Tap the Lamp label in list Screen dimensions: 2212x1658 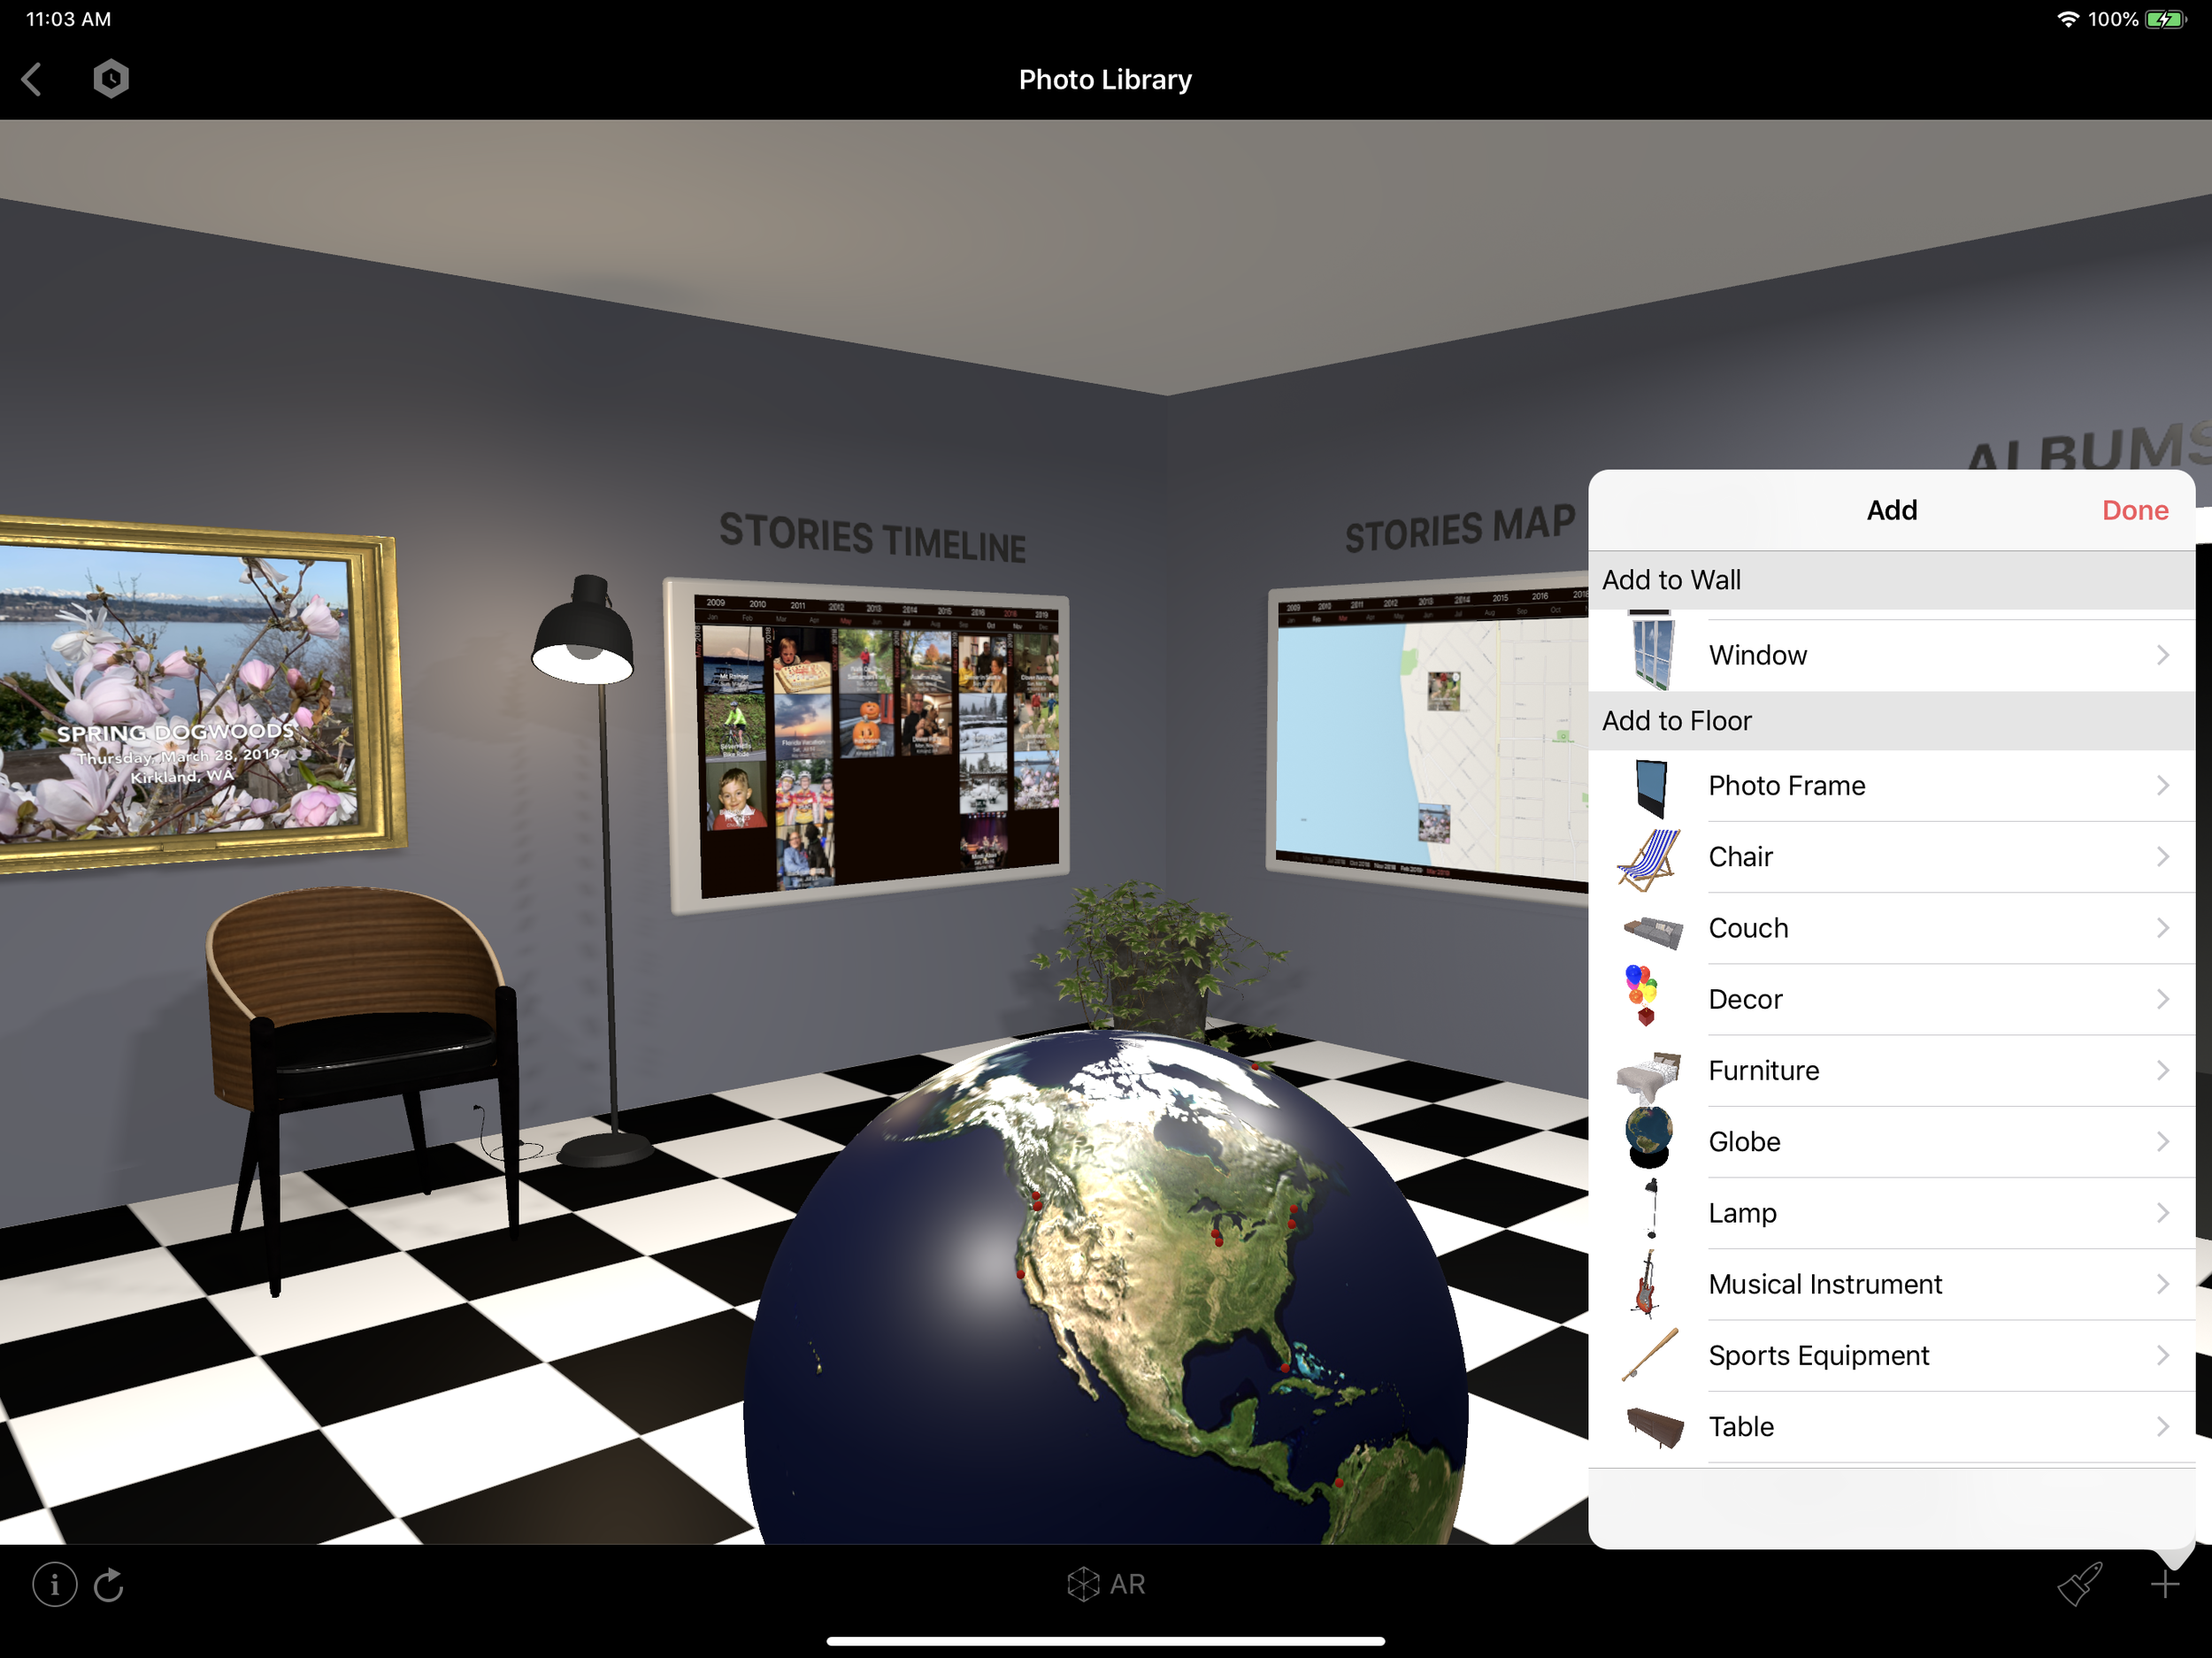pos(1742,1213)
